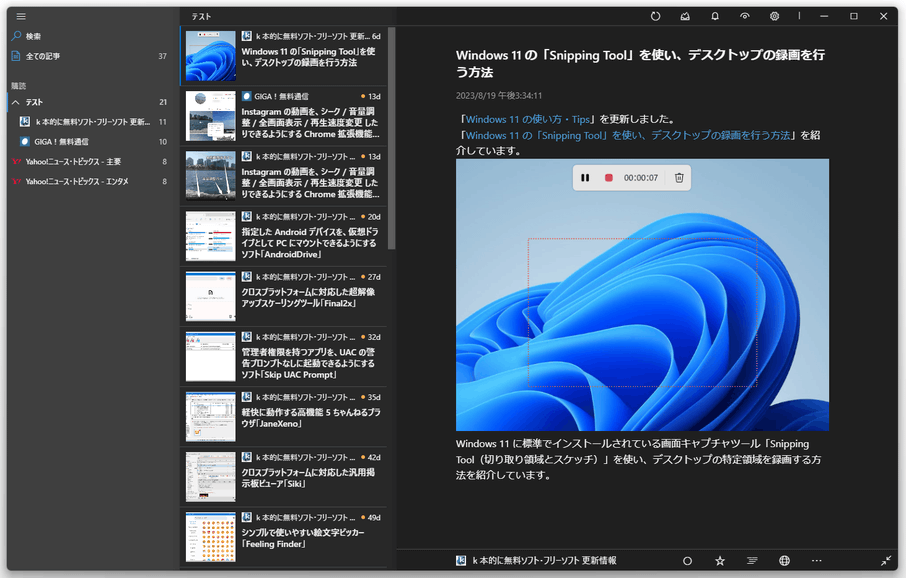Select the k本的に無料ソフト feed in sidebar

tap(92, 122)
